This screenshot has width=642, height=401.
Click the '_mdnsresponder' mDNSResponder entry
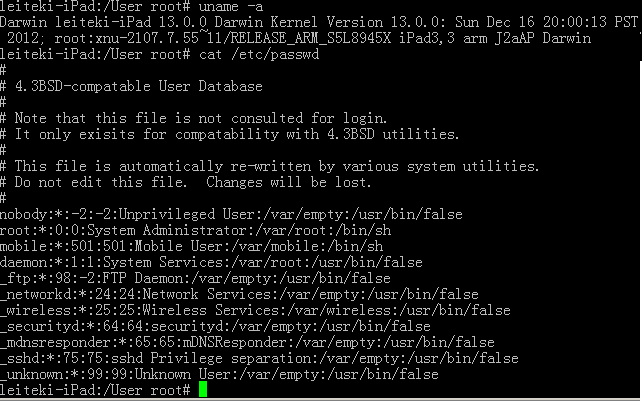(x=247, y=342)
